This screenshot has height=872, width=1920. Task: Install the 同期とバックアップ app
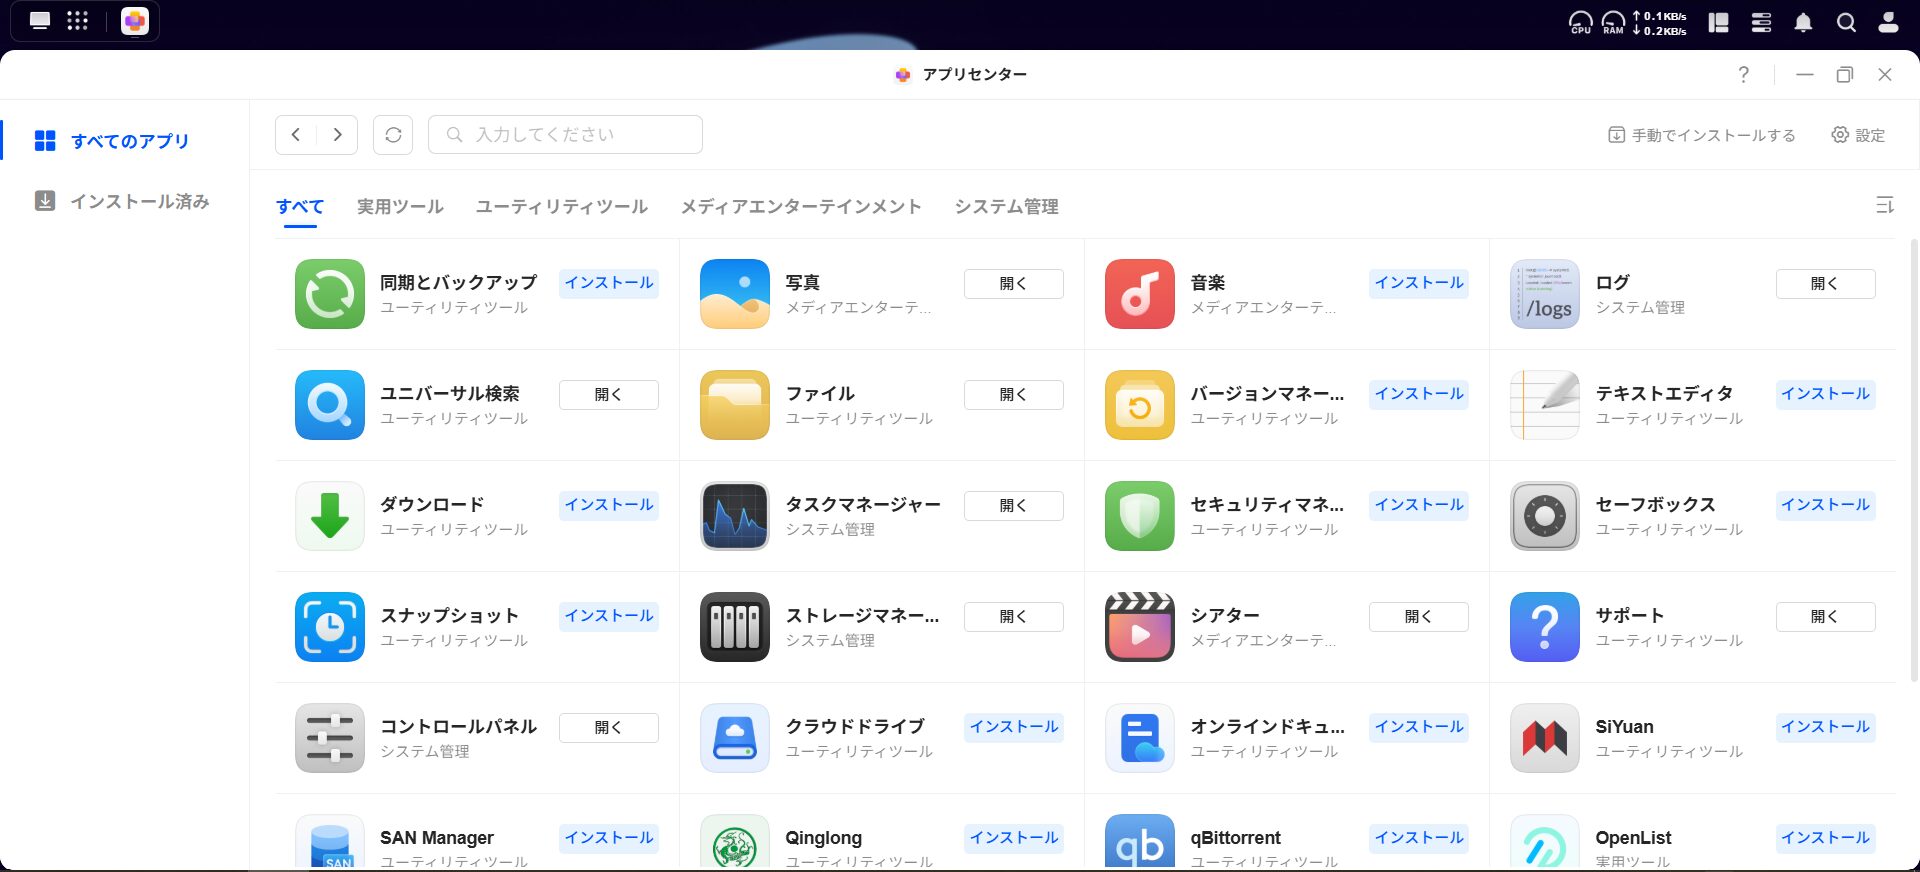pyautogui.click(x=608, y=283)
